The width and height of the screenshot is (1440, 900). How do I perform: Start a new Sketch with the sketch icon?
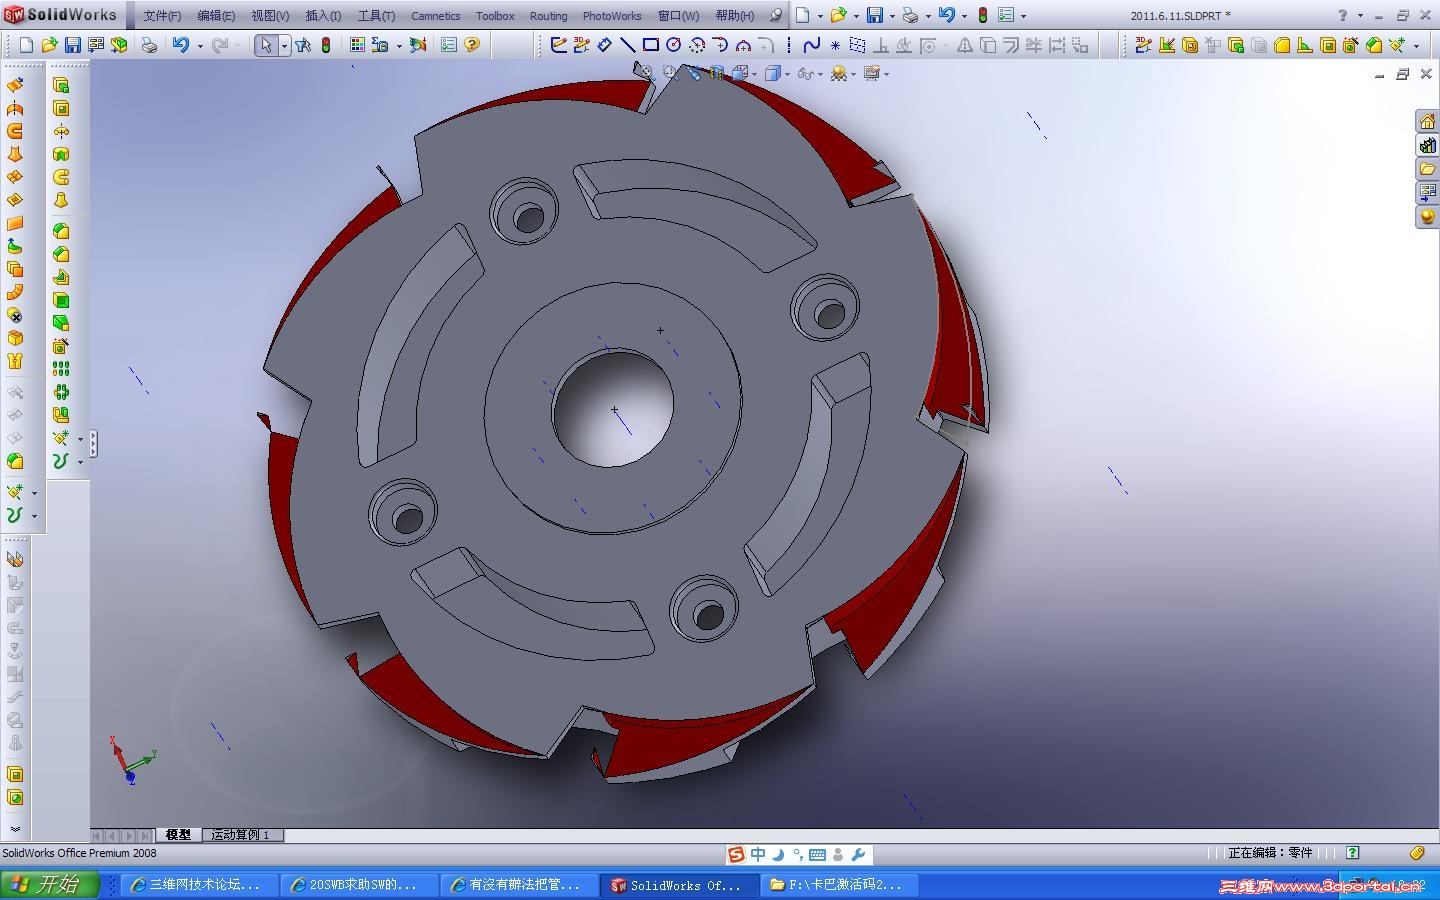[x=559, y=45]
